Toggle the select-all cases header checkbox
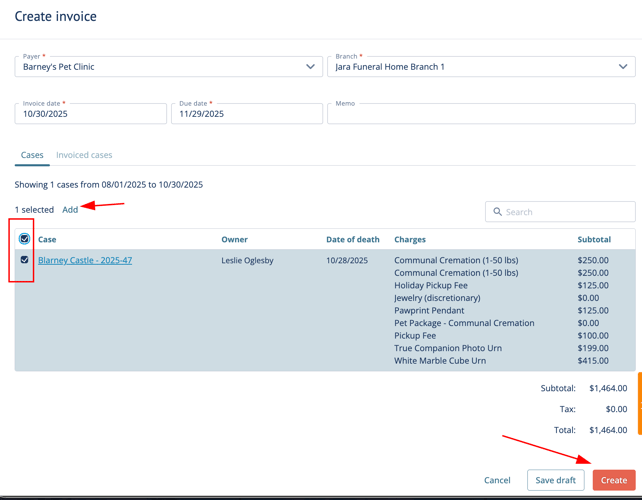Screen dimensions: 642x500 25,239
